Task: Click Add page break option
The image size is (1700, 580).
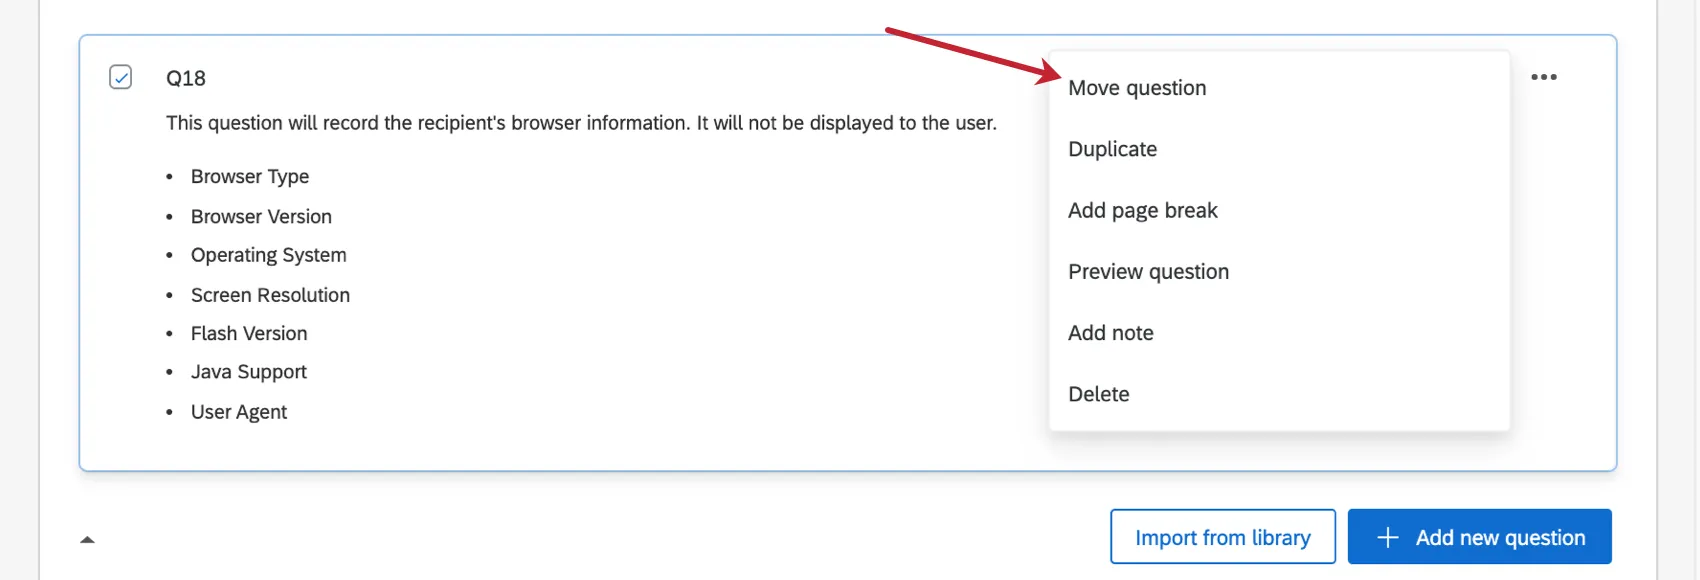Action: (x=1142, y=211)
